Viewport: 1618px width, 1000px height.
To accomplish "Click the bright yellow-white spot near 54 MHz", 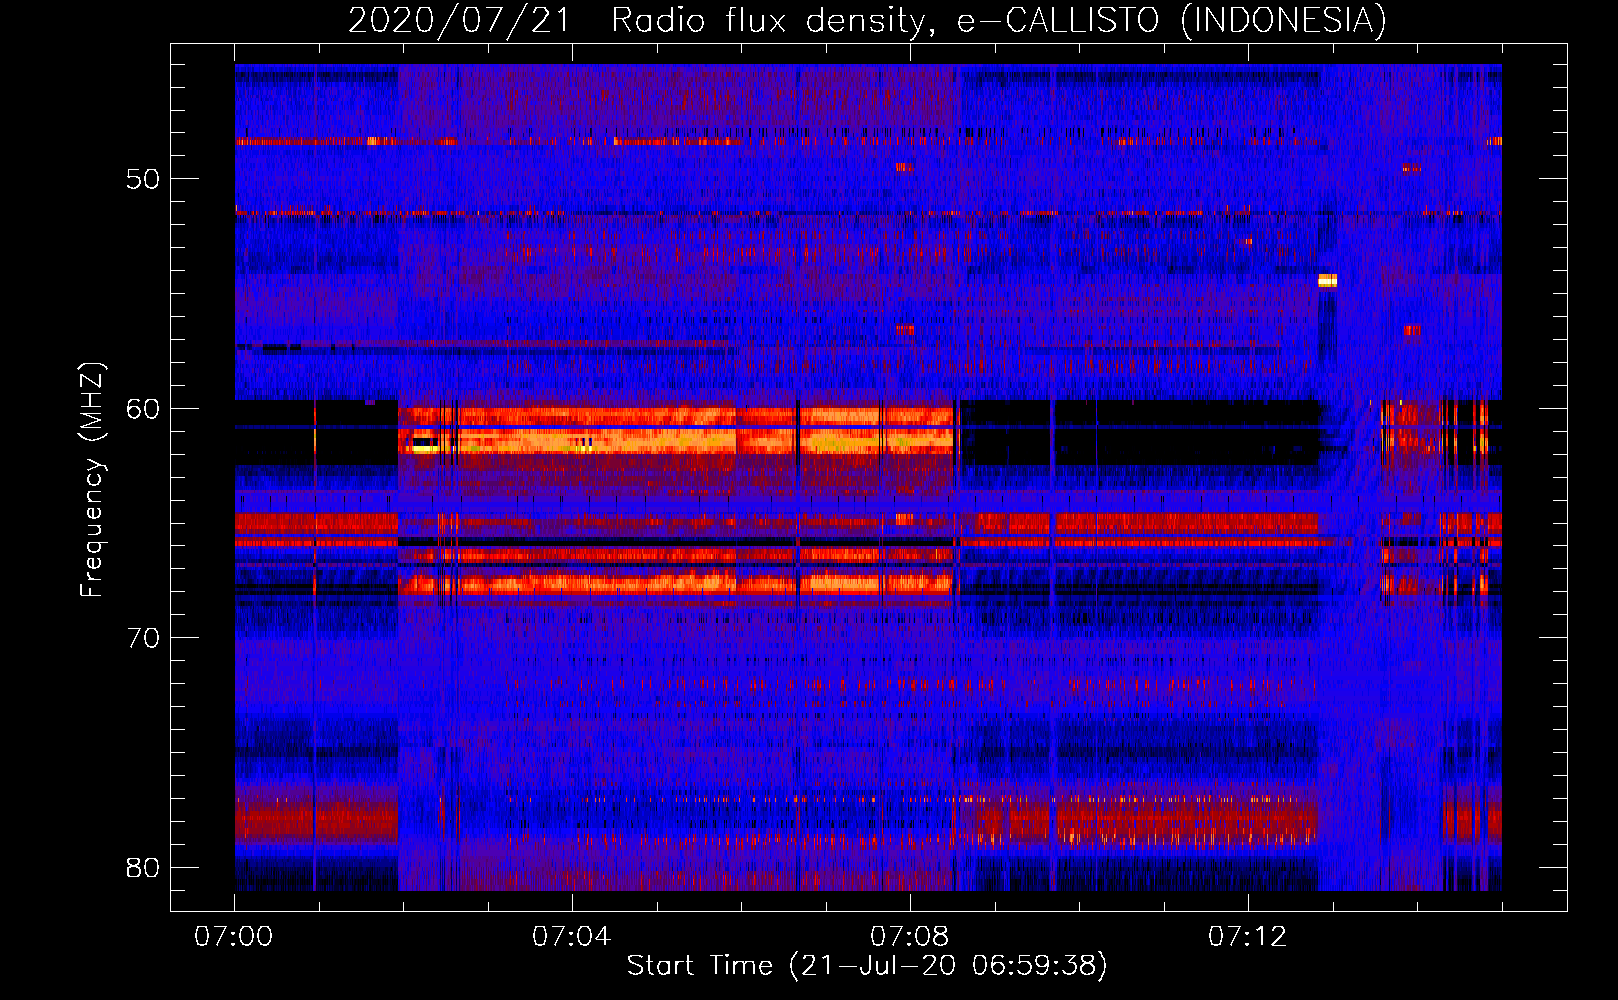I will pyautogui.click(x=1327, y=280).
